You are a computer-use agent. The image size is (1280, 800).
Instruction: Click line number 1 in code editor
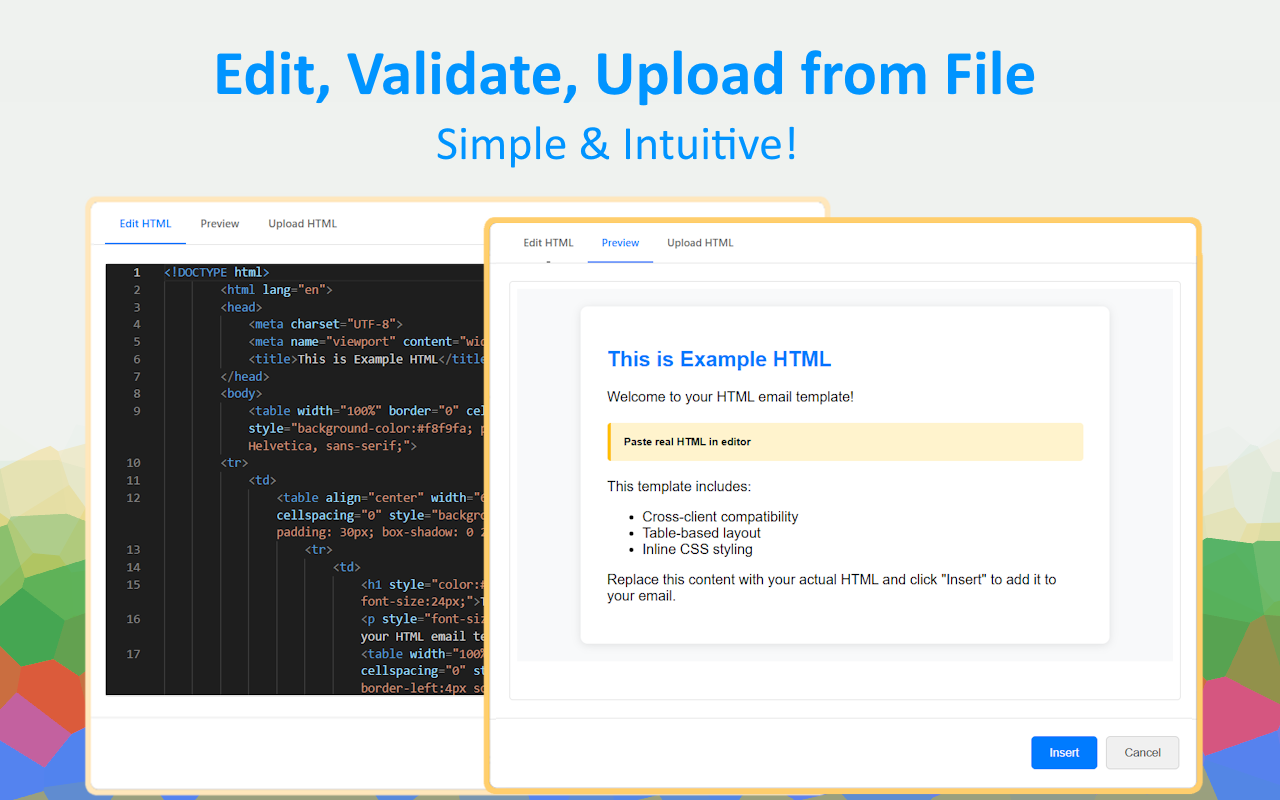pos(137,272)
